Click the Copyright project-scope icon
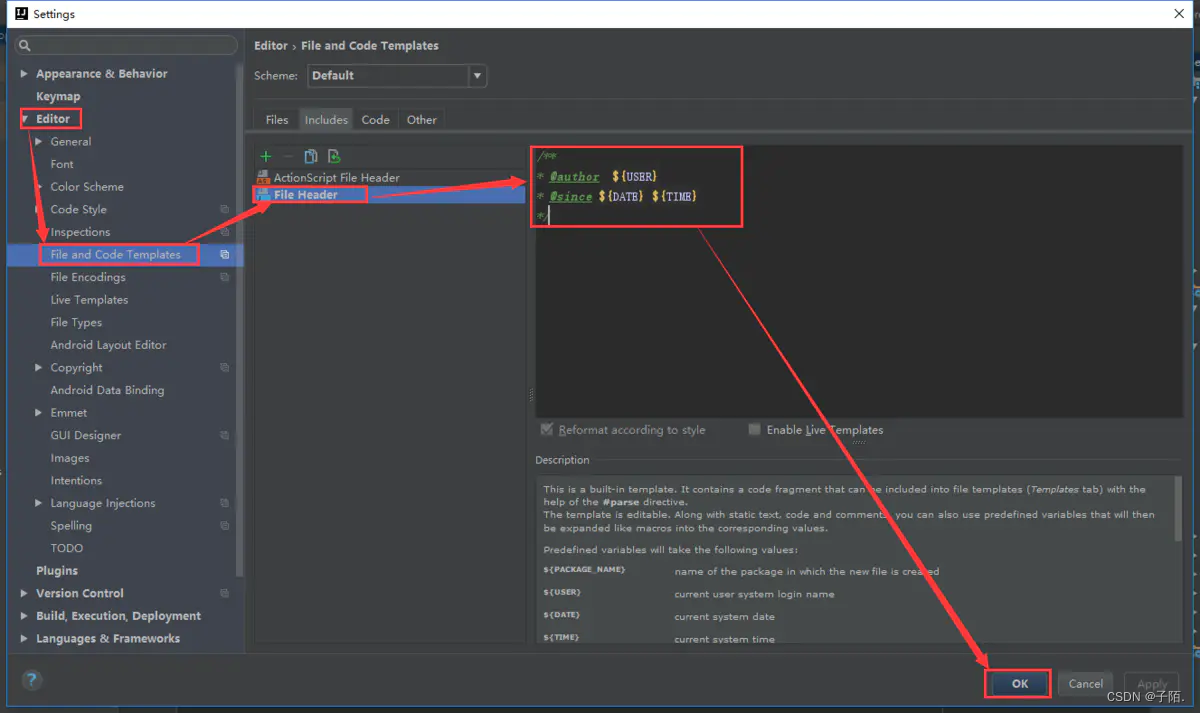 click(225, 368)
